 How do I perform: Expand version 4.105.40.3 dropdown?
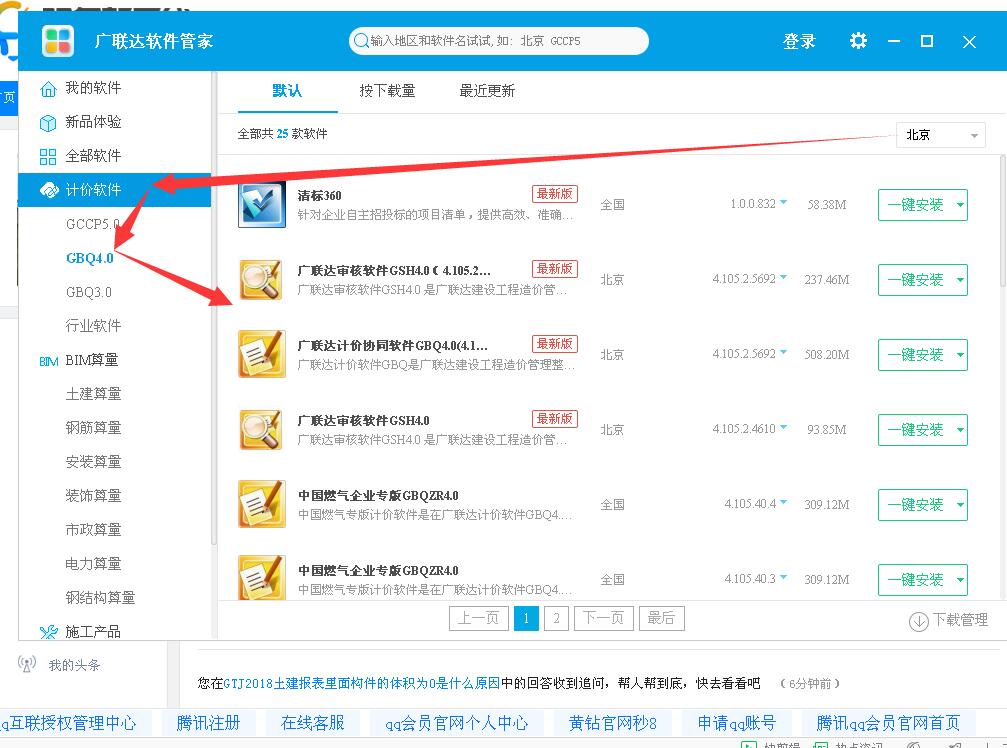tap(783, 578)
